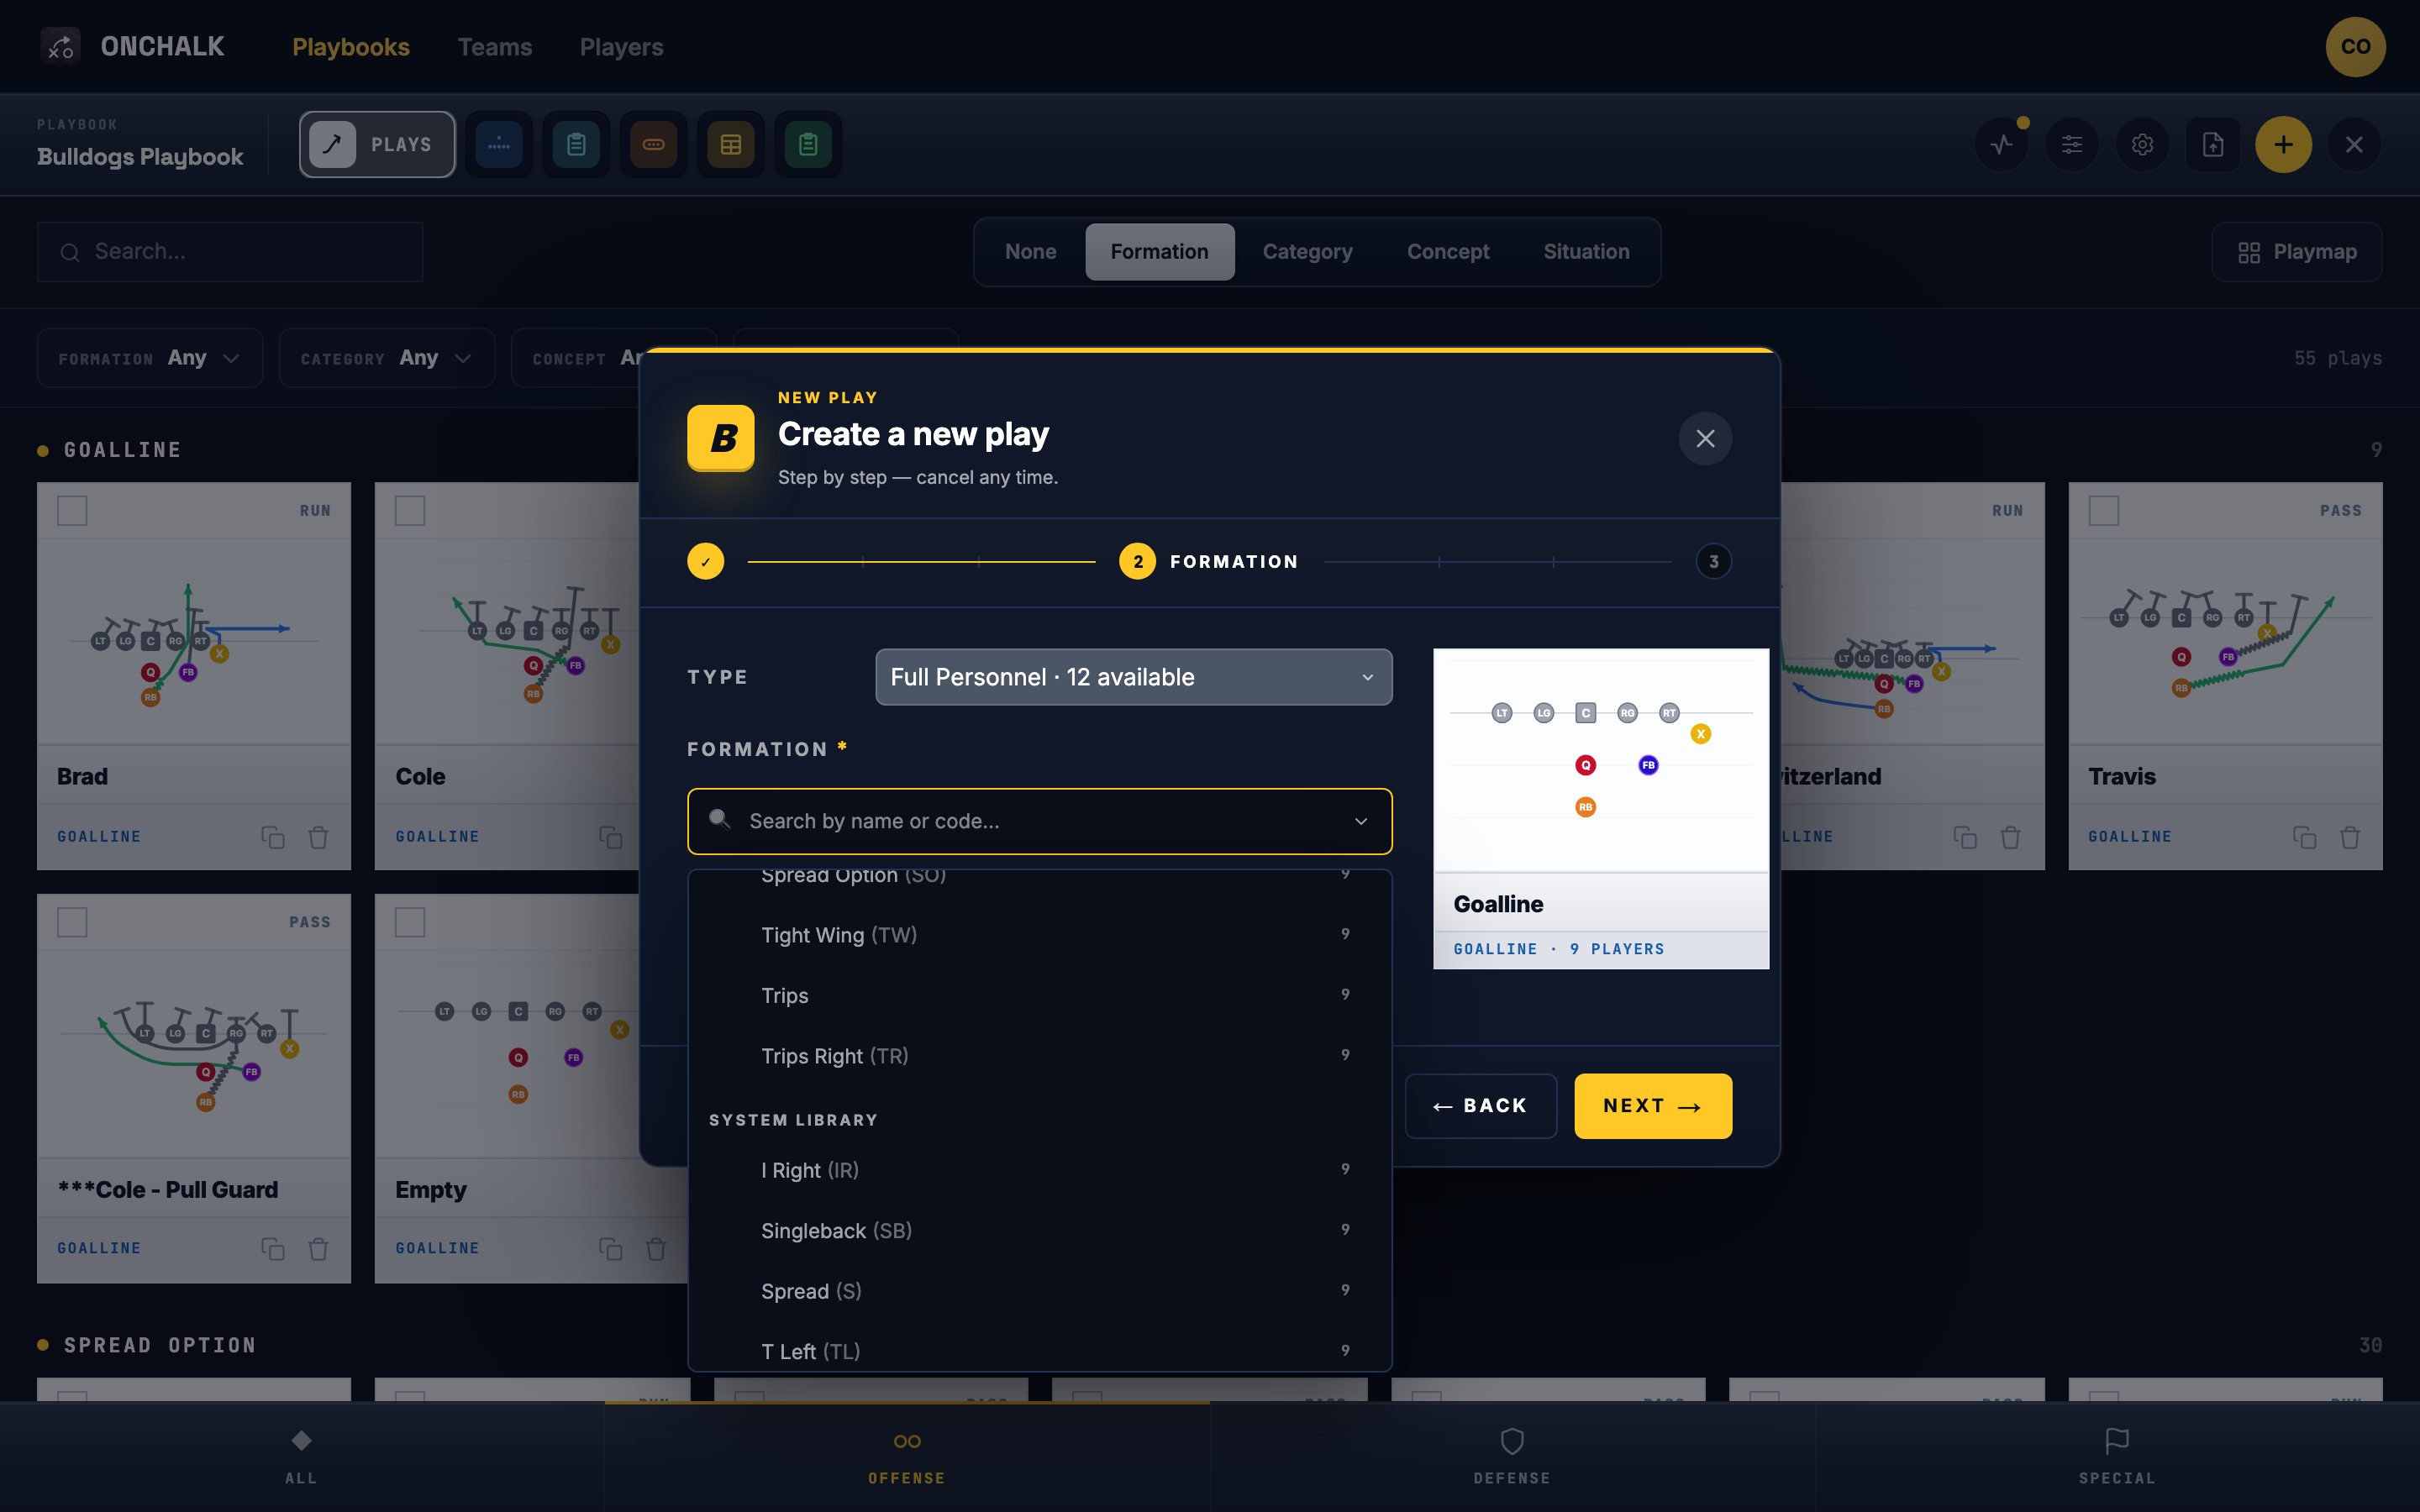Click the ONCHALK logo icon

coord(60,46)
